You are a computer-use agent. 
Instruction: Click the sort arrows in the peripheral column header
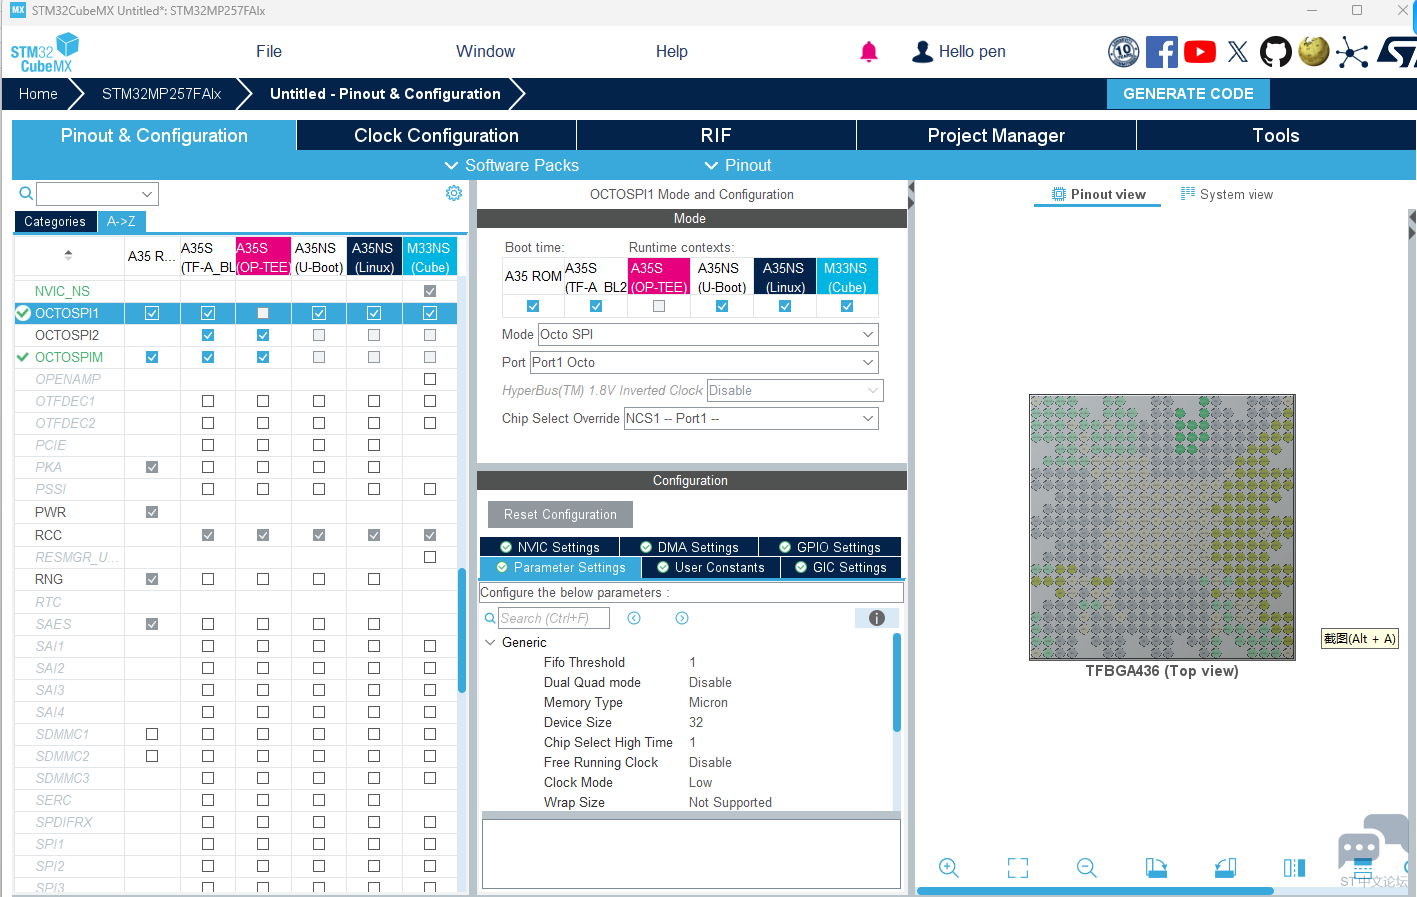pyautogui.click(x=68, y=255)
